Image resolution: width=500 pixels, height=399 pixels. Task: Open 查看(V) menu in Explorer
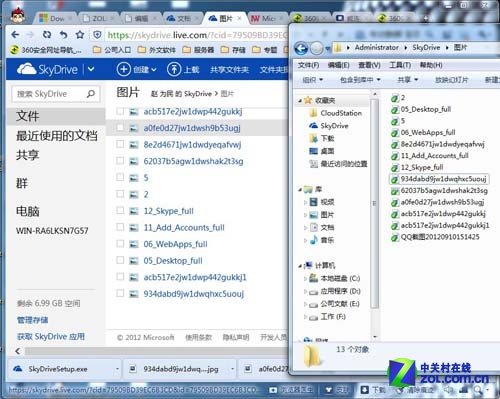(x=369, y=65)
